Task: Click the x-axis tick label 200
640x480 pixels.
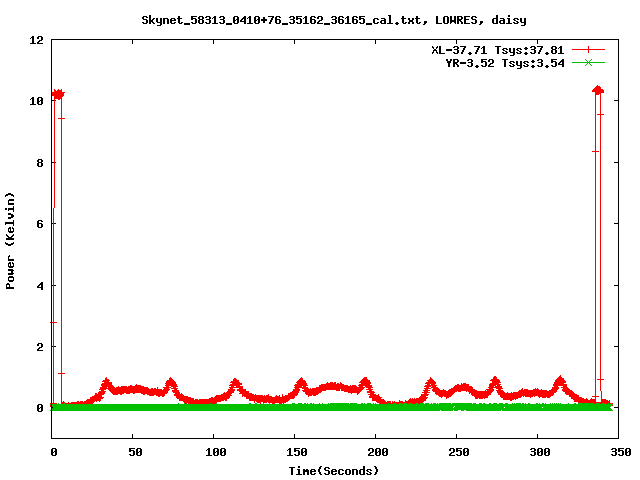Action: (378, 452)
